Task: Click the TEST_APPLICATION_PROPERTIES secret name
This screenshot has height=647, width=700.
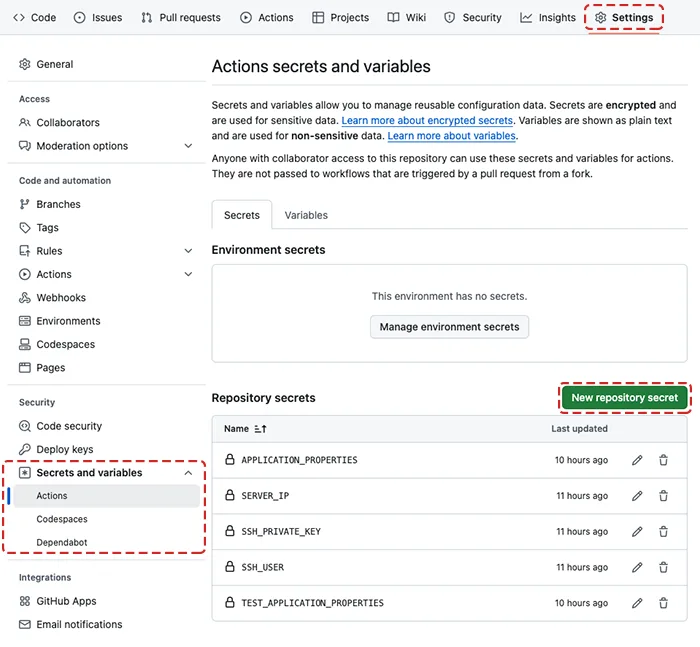Action: (312, 603)
